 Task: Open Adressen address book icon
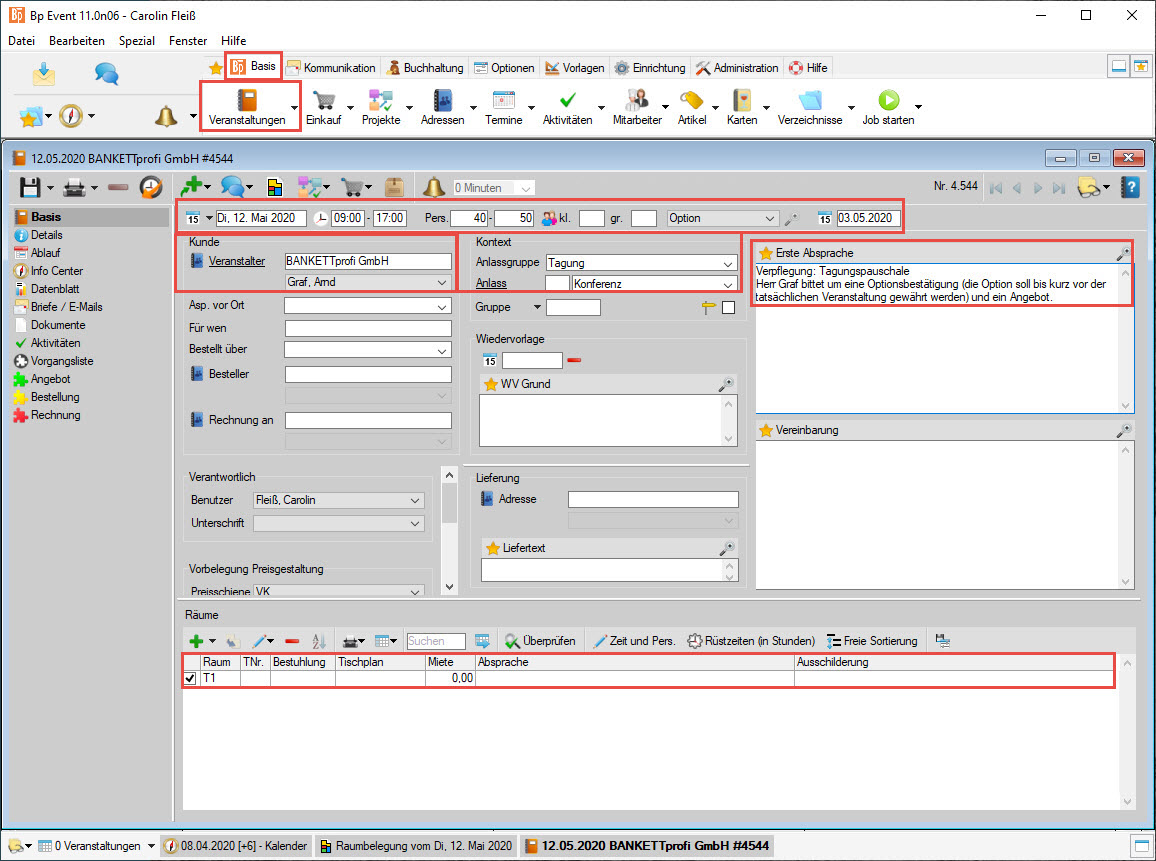(x=443, y=101)
